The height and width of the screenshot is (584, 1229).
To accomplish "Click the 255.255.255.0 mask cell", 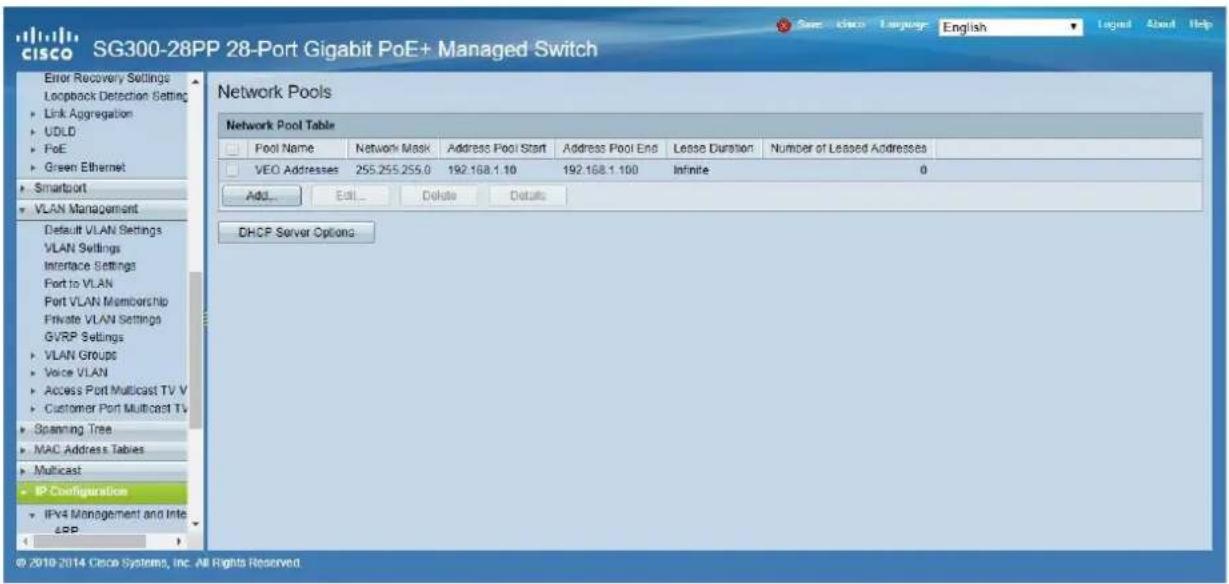I will coord(393,171).
